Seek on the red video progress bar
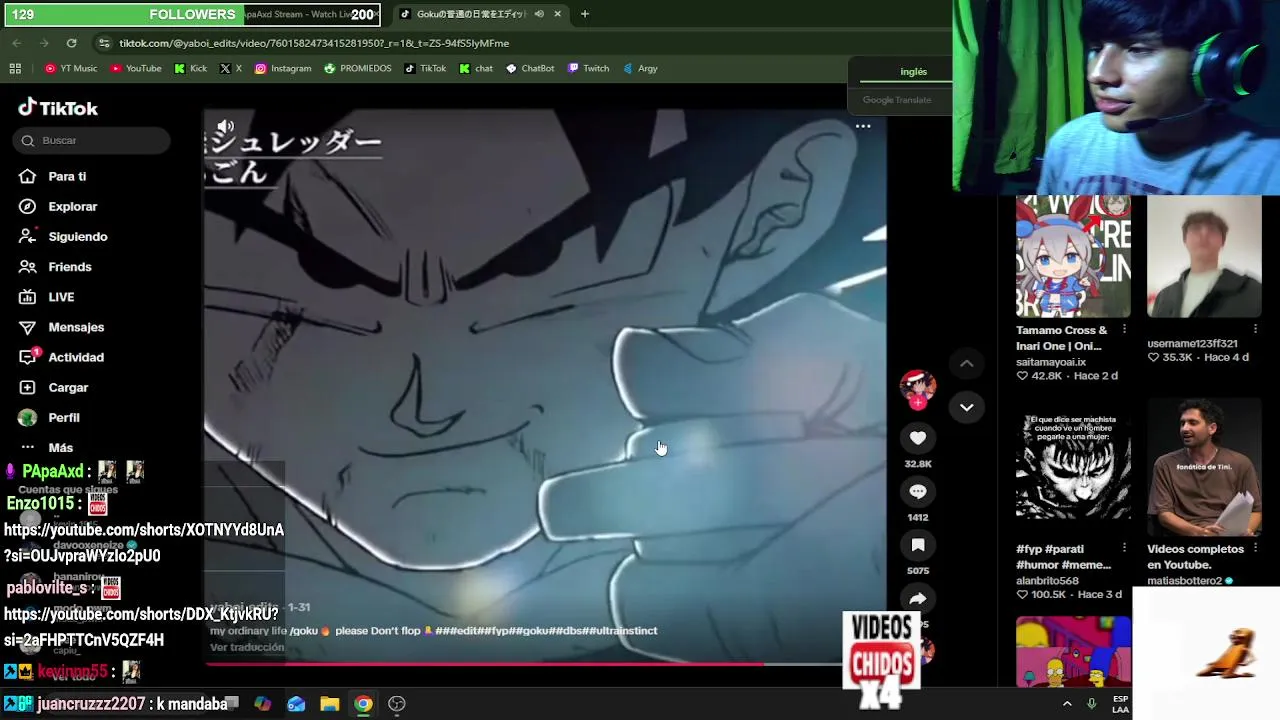 (x=524, y=663)
